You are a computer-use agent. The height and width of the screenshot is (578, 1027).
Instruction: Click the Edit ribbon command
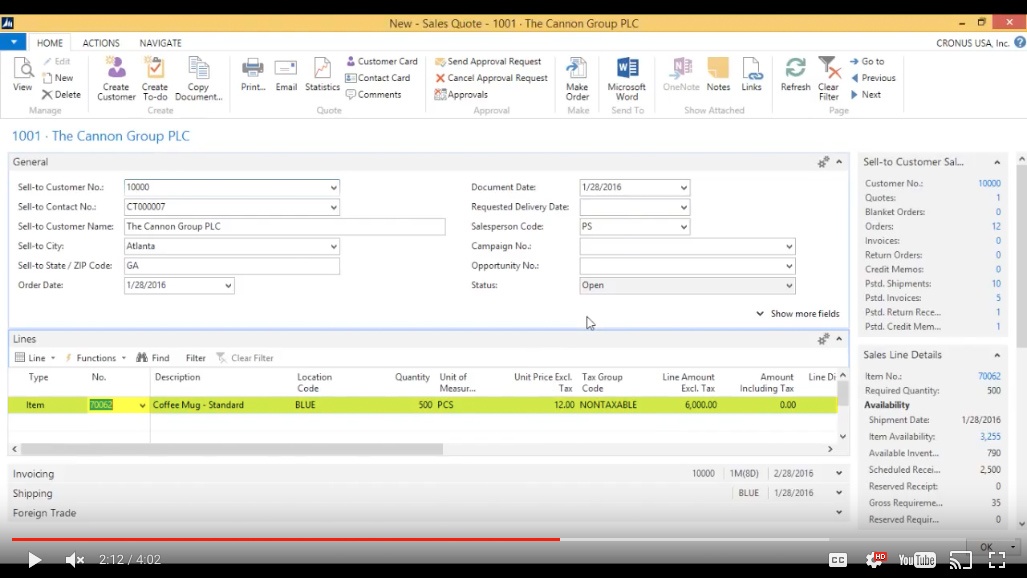coord(57,61)
